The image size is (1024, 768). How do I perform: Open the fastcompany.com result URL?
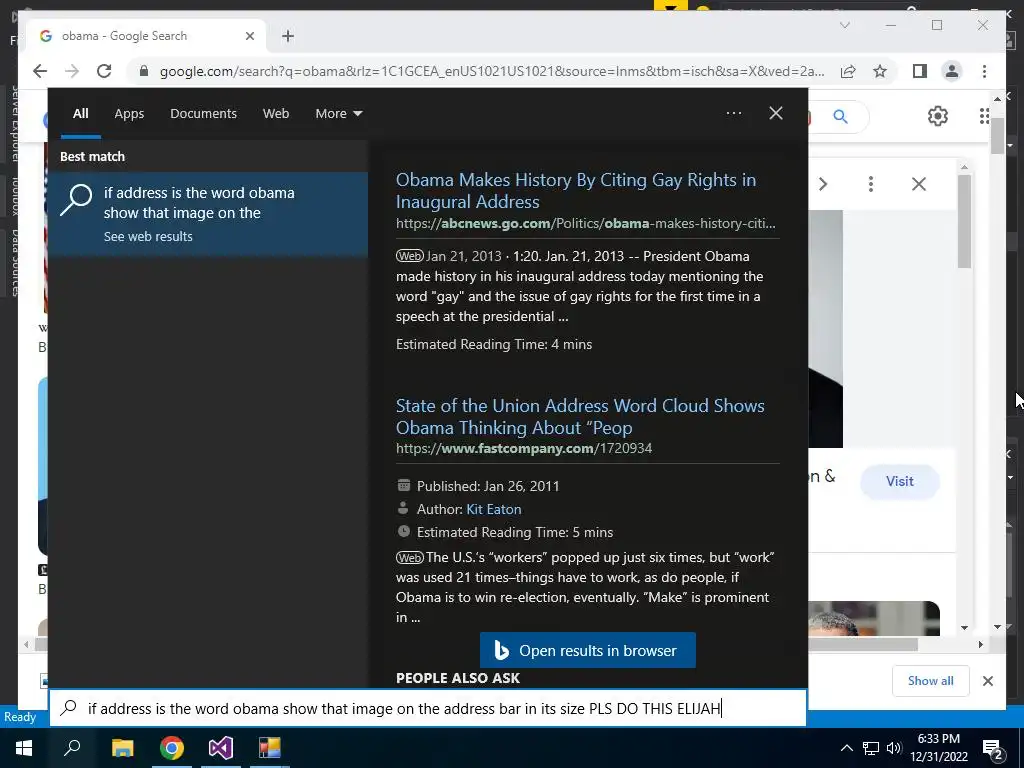[523, 449]
